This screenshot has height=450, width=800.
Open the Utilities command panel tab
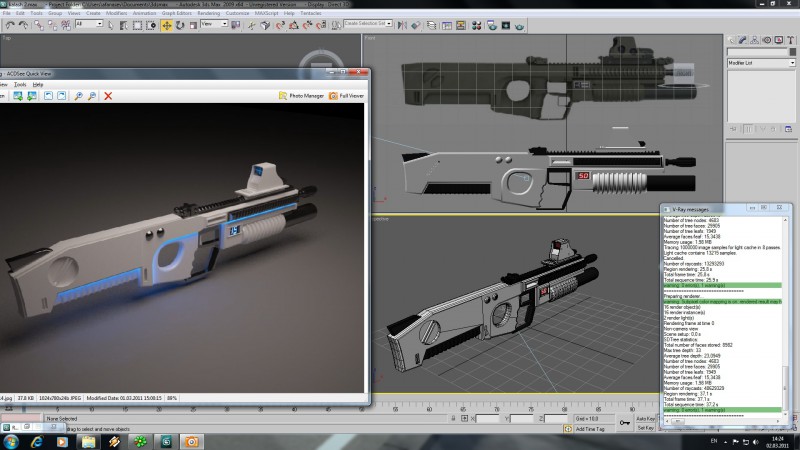coord(790,39)
